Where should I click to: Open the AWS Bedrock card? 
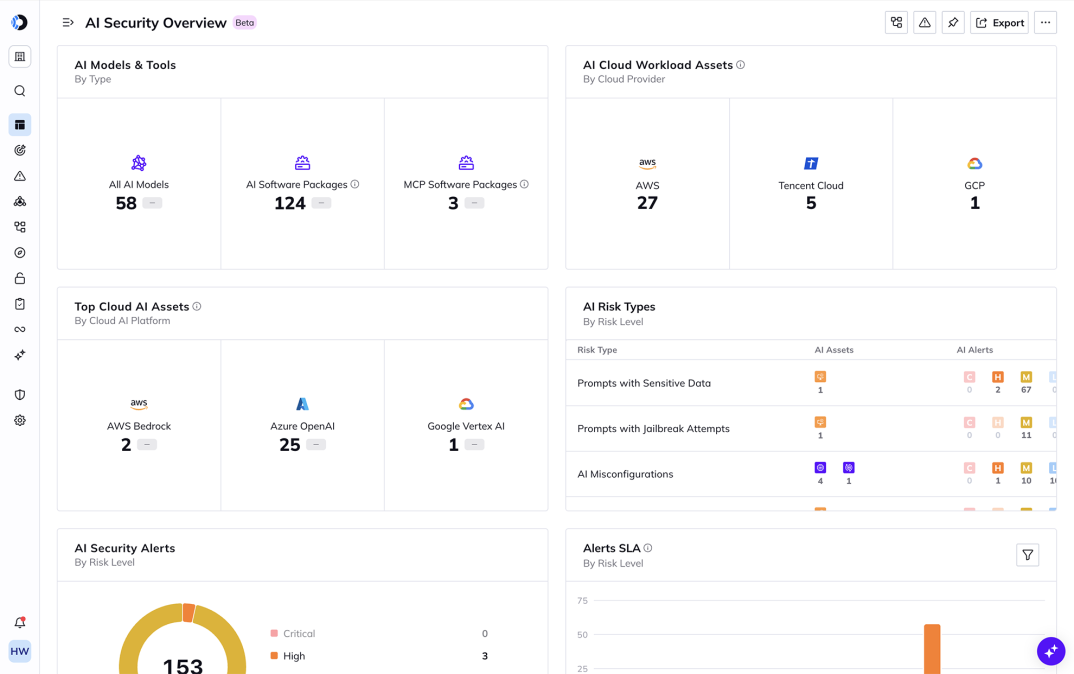139,425
